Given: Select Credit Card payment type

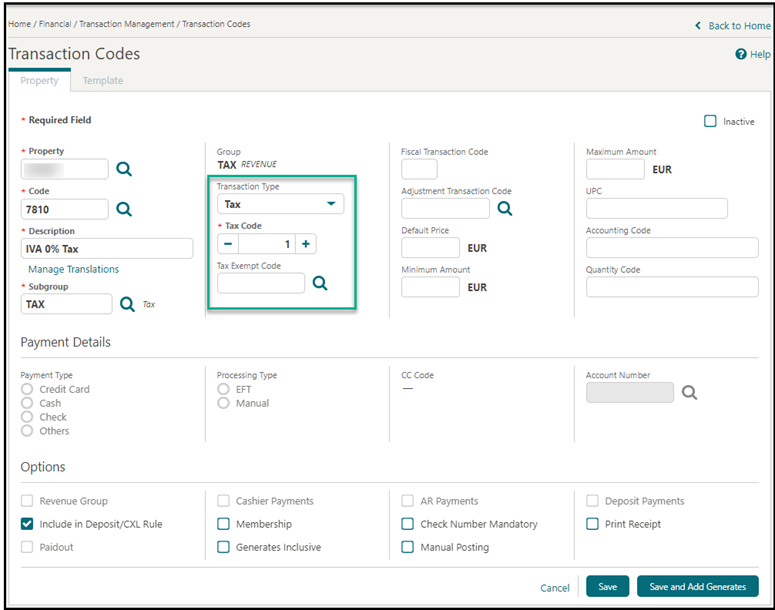Looking at the screenshot, I should pos(27,389).
